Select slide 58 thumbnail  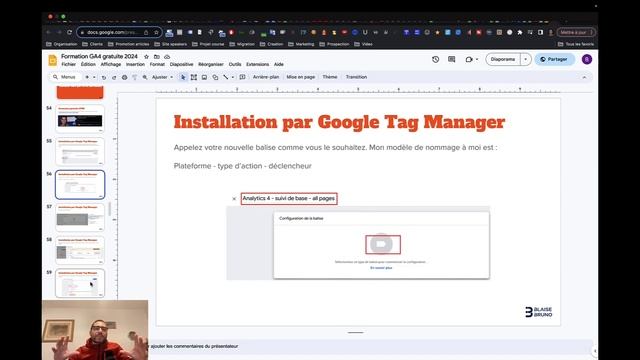tap(80, 250)
